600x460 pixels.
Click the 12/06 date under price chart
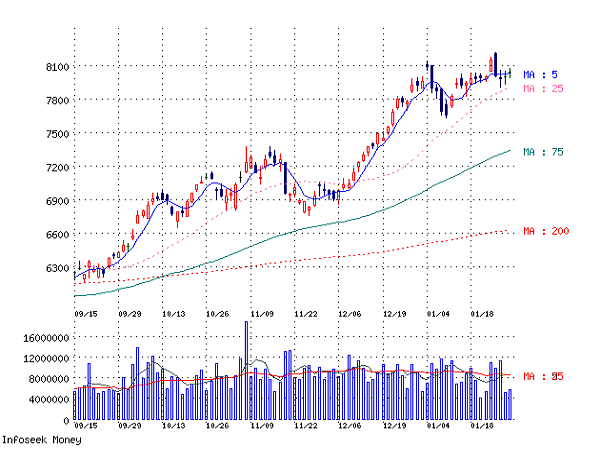(x=350, y=314)
